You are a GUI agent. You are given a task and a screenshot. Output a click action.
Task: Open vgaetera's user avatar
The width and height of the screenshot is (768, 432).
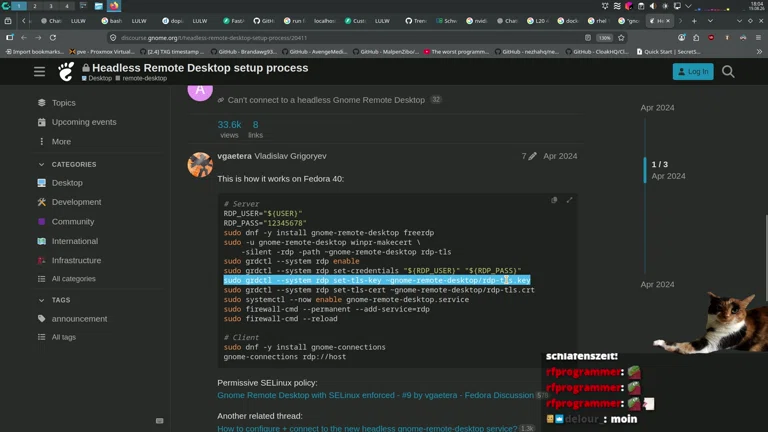(x=200, y=165)
